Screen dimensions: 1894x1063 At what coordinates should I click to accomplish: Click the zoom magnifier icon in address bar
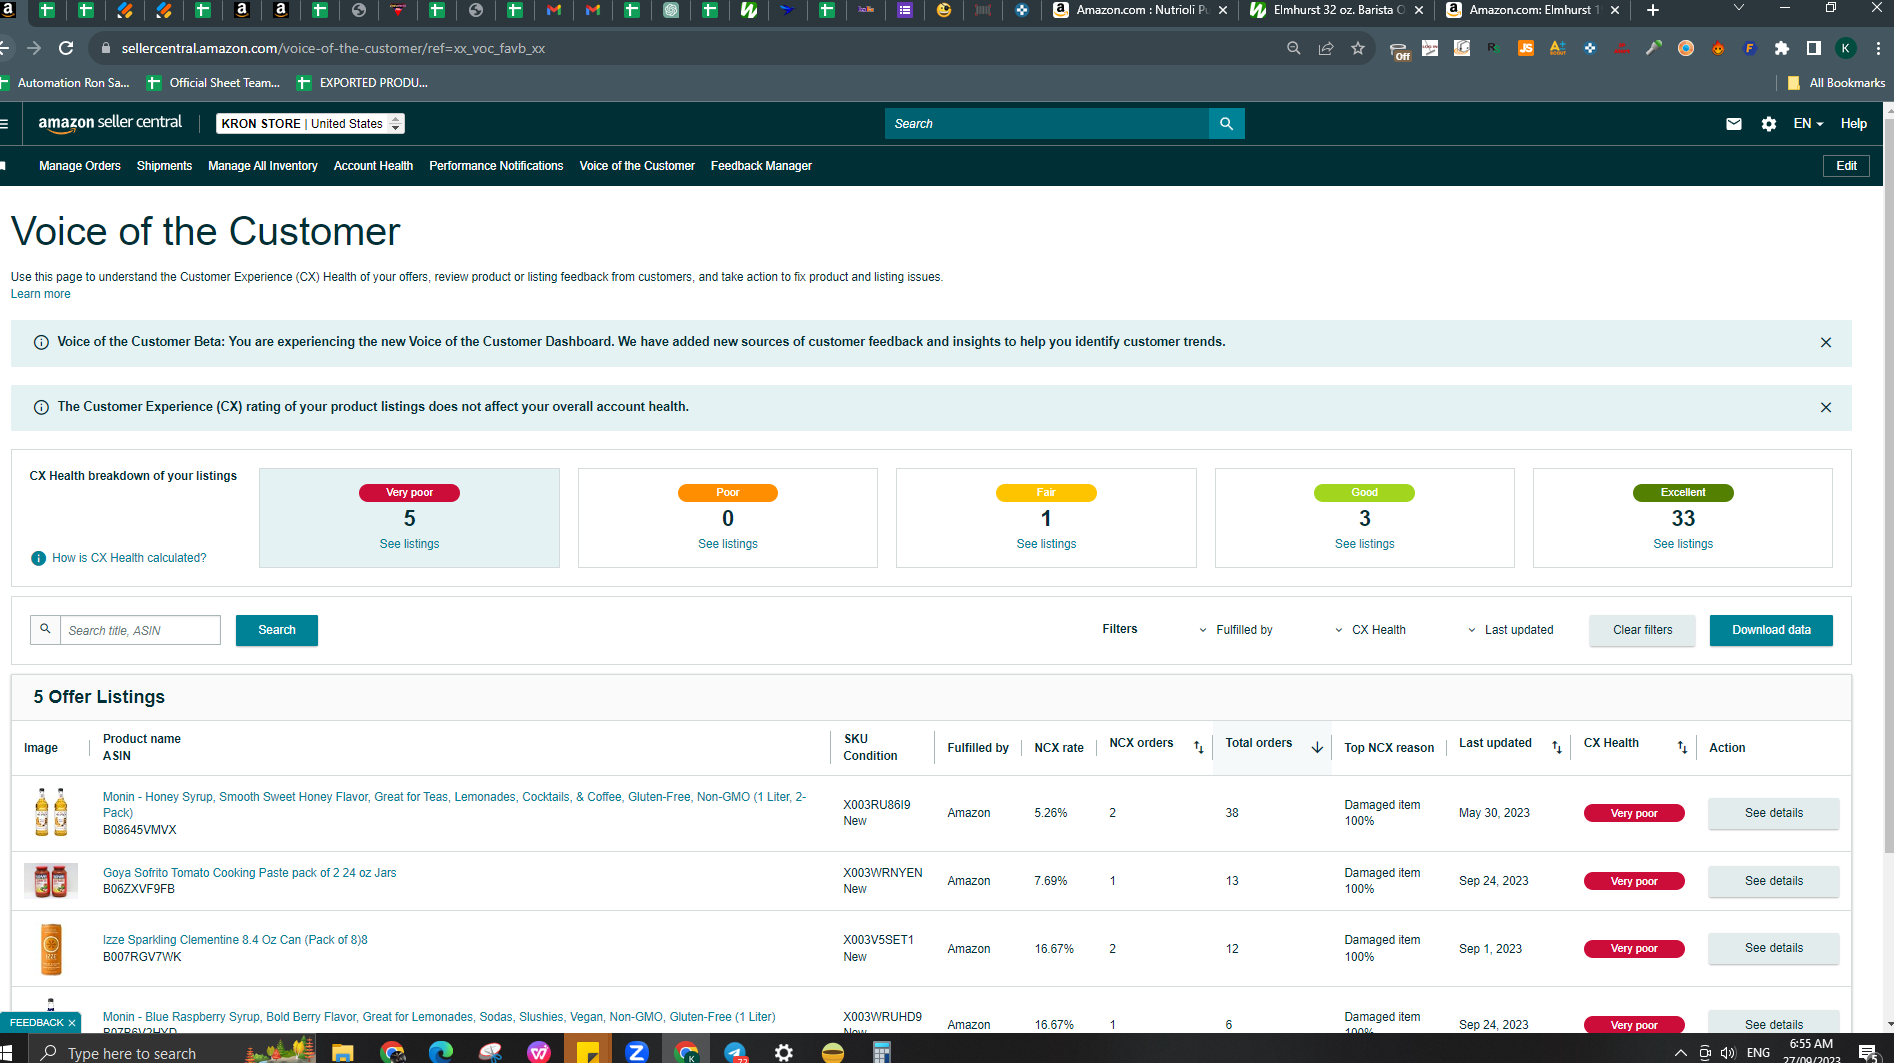click(1294, 48)
